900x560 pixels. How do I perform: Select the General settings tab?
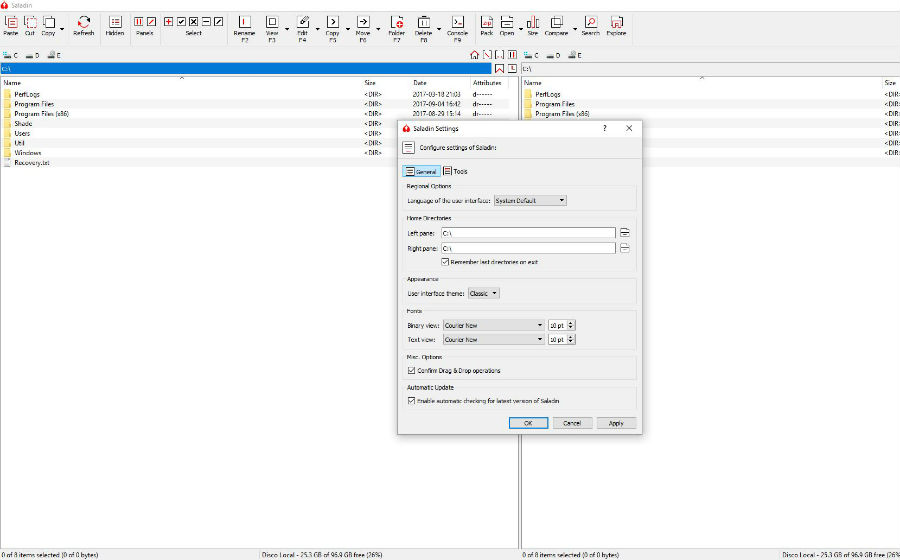pos(421,171)
